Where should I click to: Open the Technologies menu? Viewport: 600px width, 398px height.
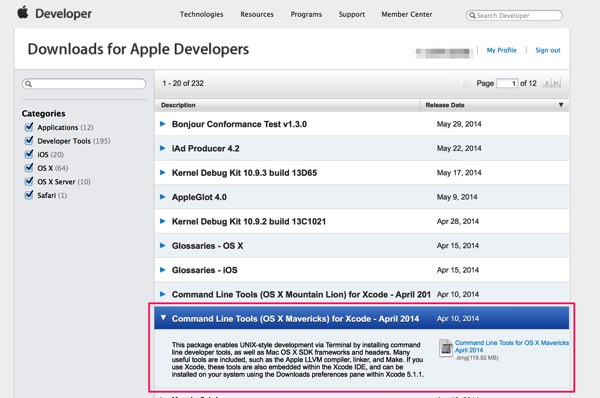pyautogui.click(x=202, y=14)
